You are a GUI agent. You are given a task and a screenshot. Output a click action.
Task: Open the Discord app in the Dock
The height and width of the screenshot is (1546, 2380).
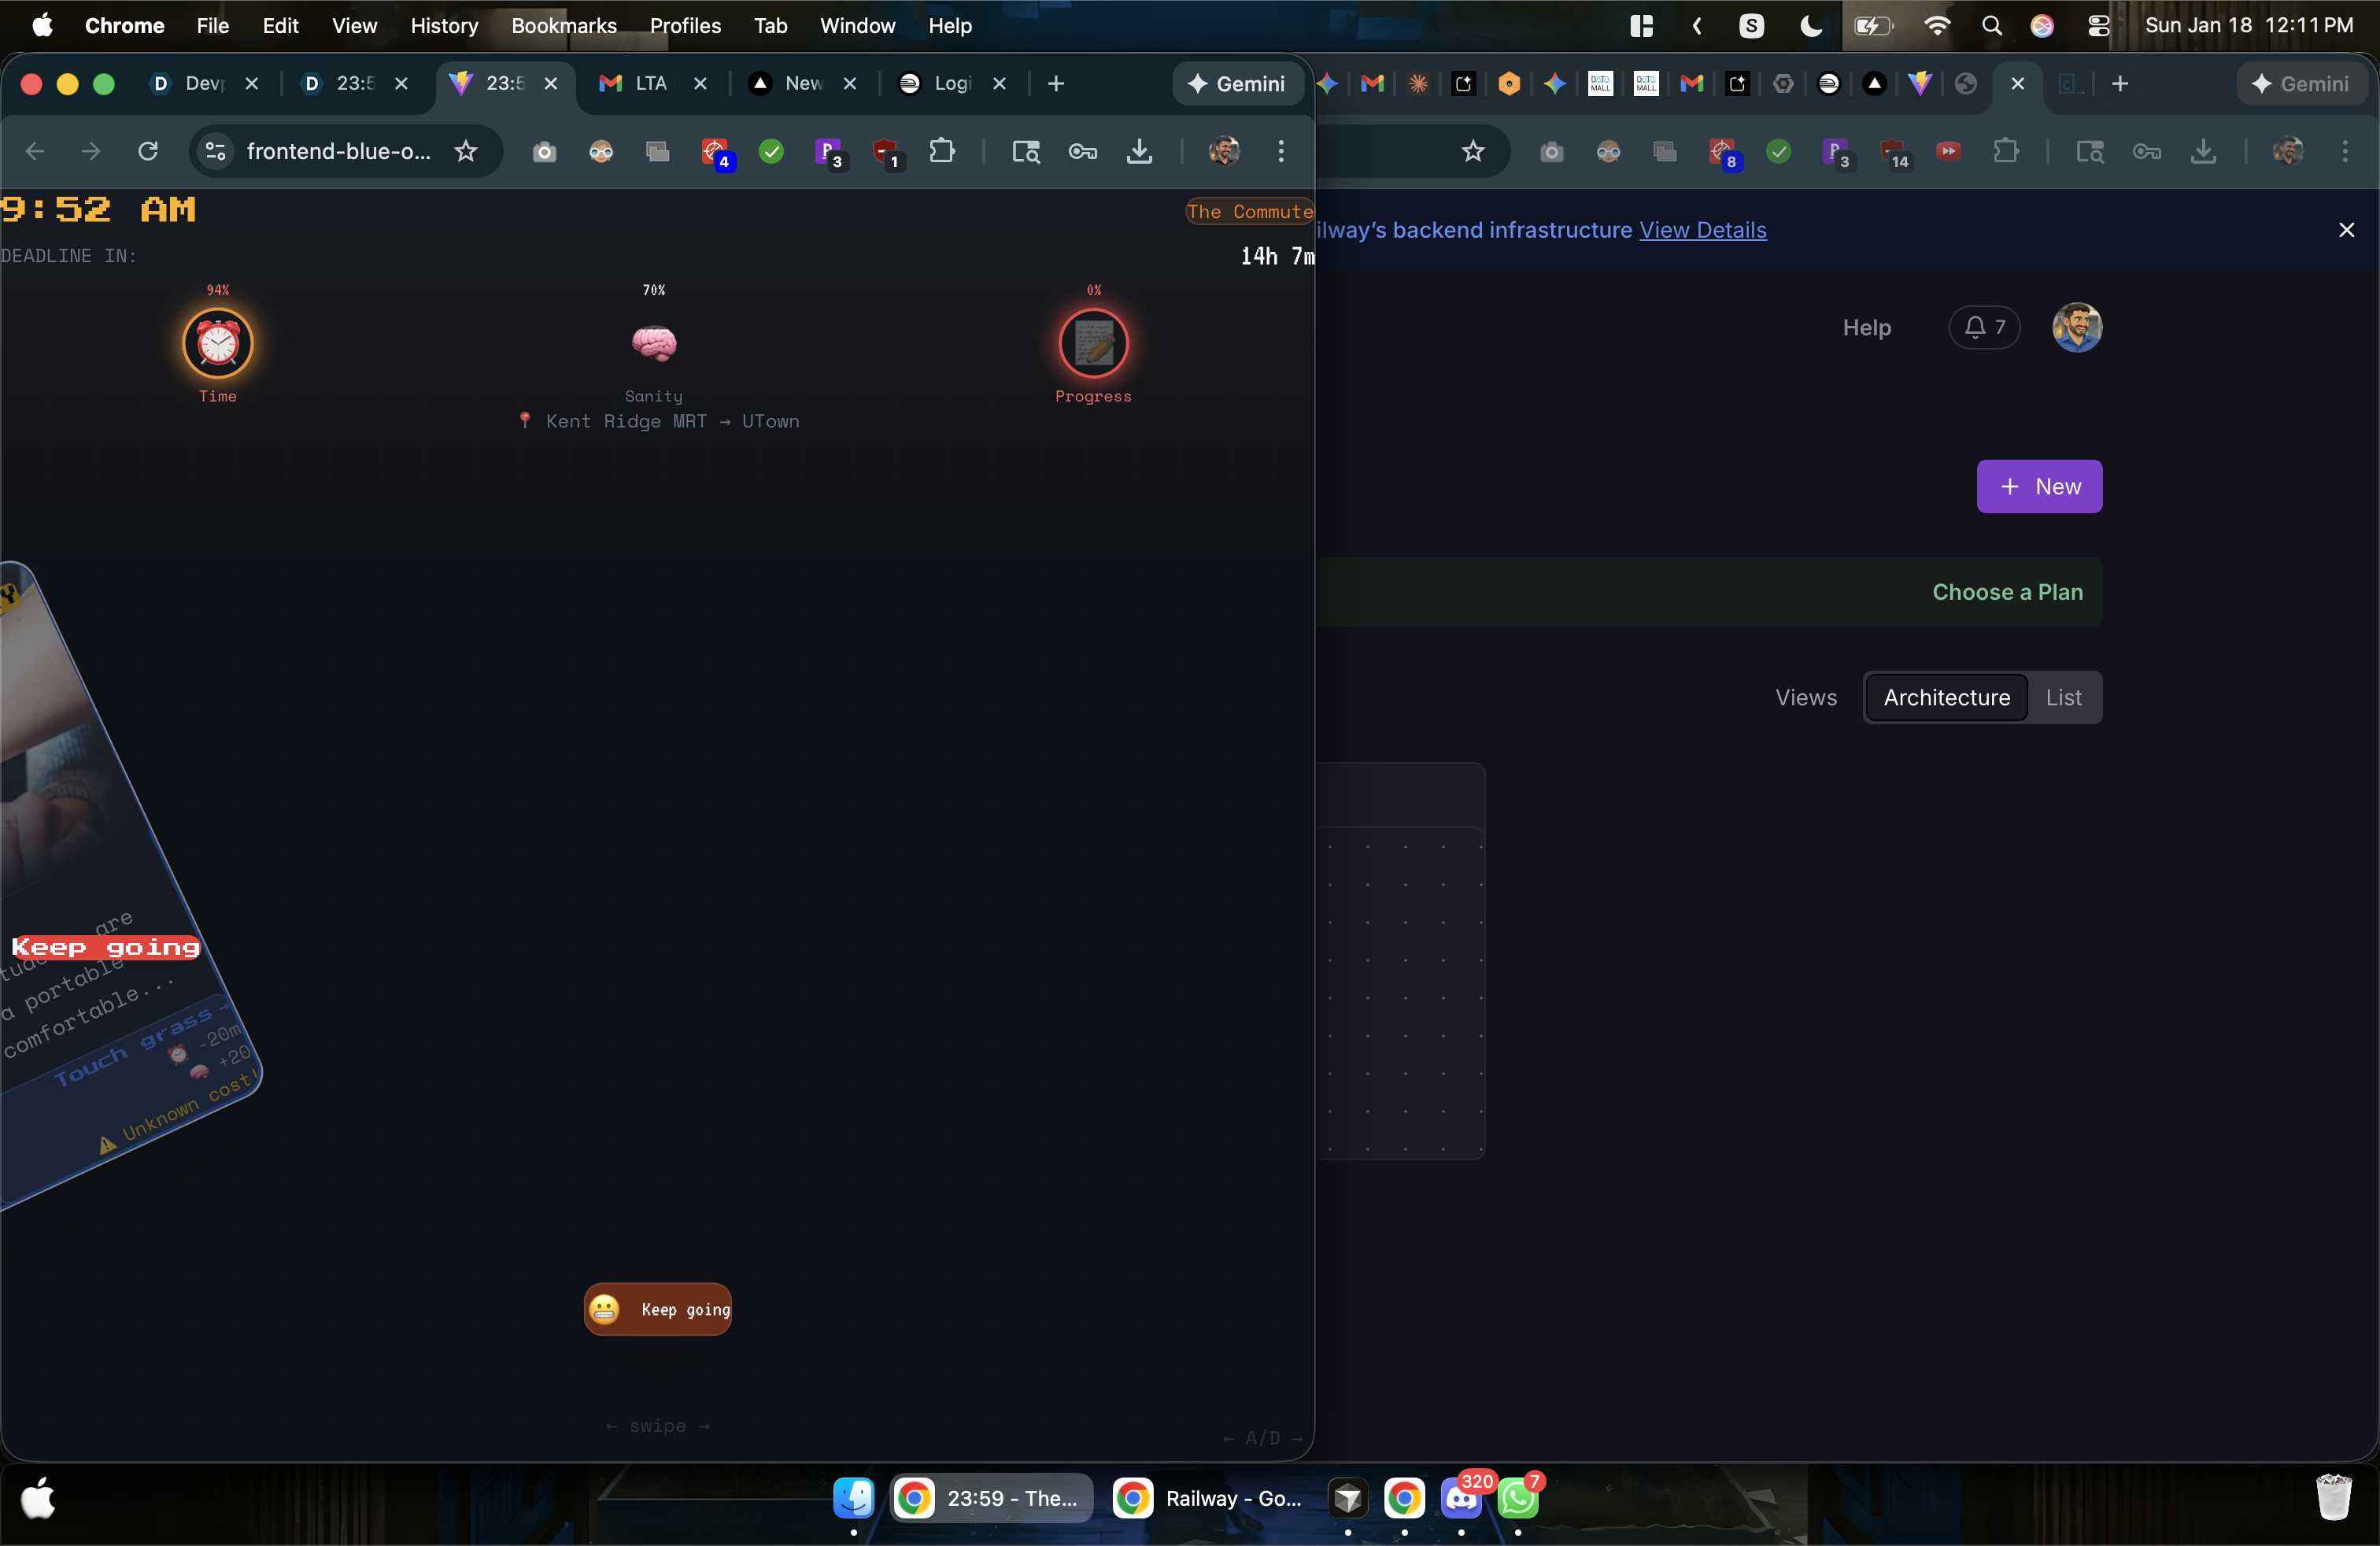click(x=1460, y=1498)
